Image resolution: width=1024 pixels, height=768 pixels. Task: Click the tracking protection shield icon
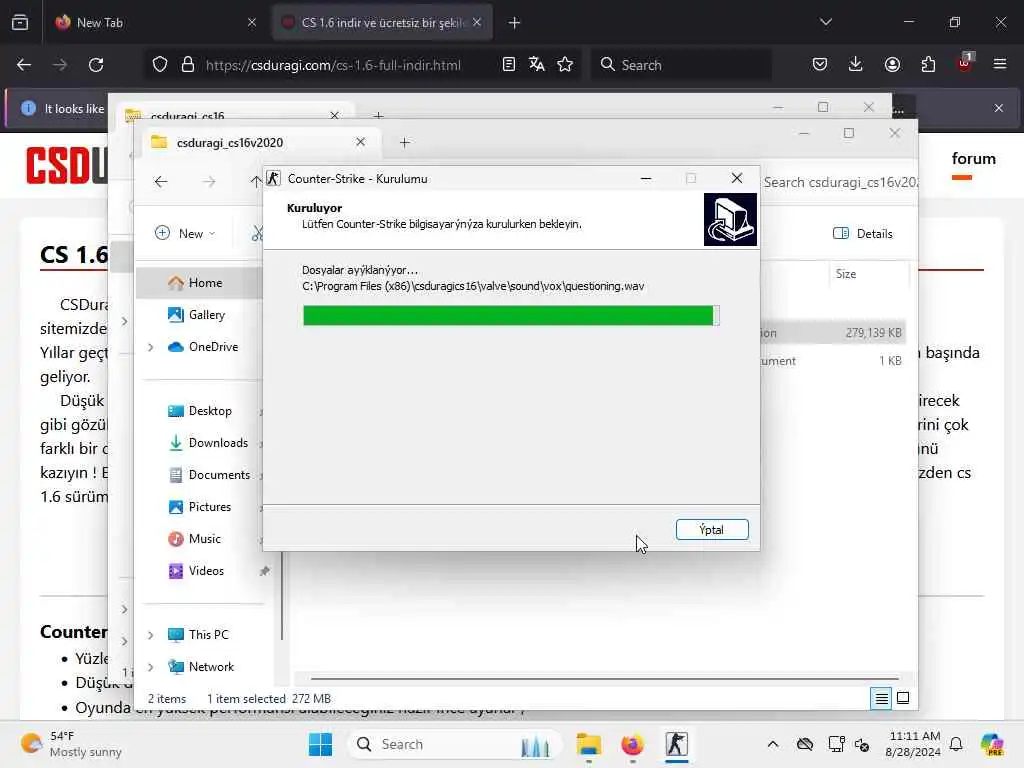(160, 65)
